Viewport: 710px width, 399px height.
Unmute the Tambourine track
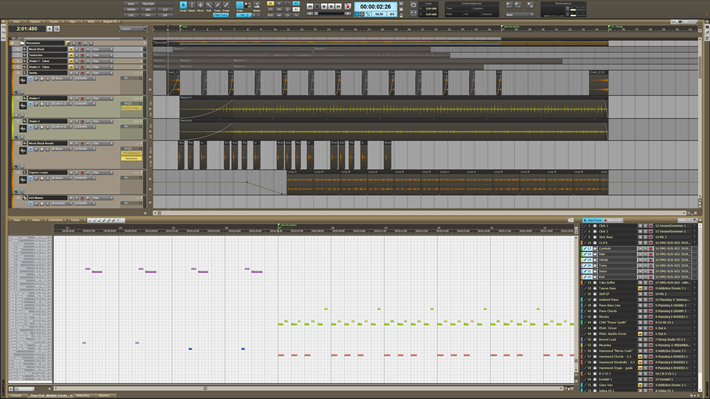(x=71, y=55)
